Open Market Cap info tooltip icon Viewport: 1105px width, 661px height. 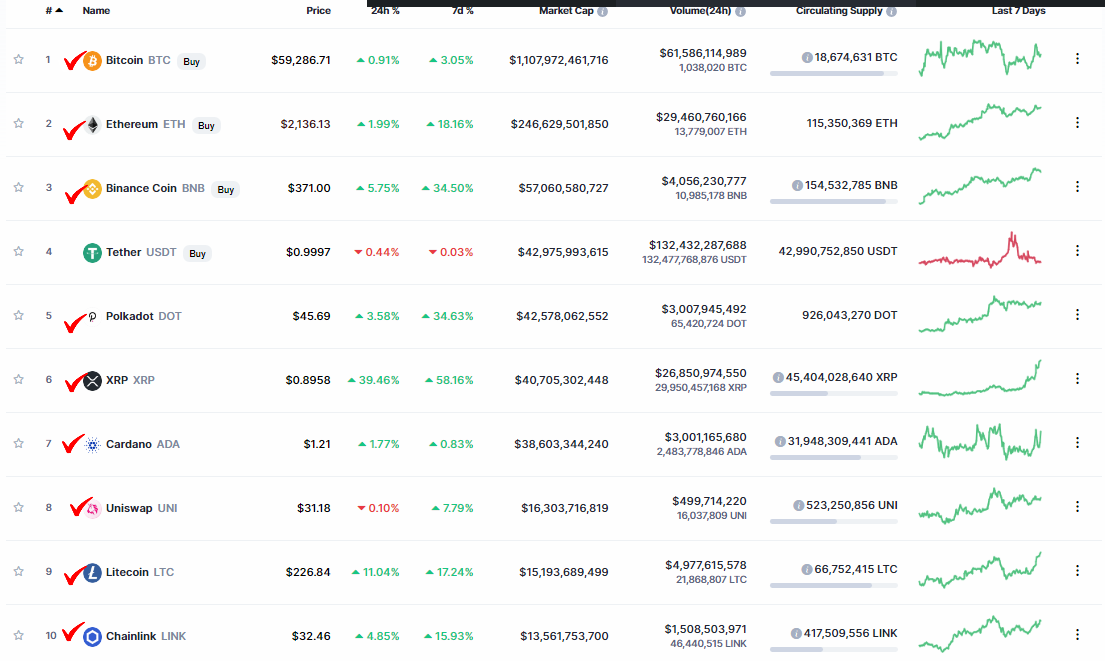tap(603, 11)
